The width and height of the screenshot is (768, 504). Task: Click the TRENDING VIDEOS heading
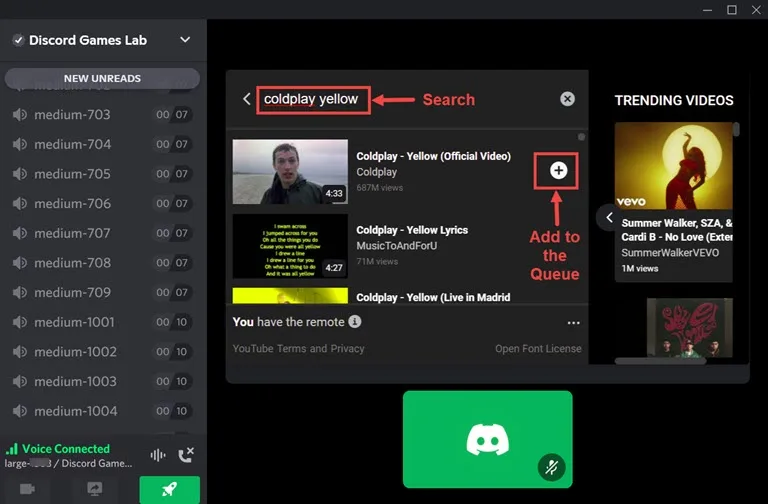point(674,100)
